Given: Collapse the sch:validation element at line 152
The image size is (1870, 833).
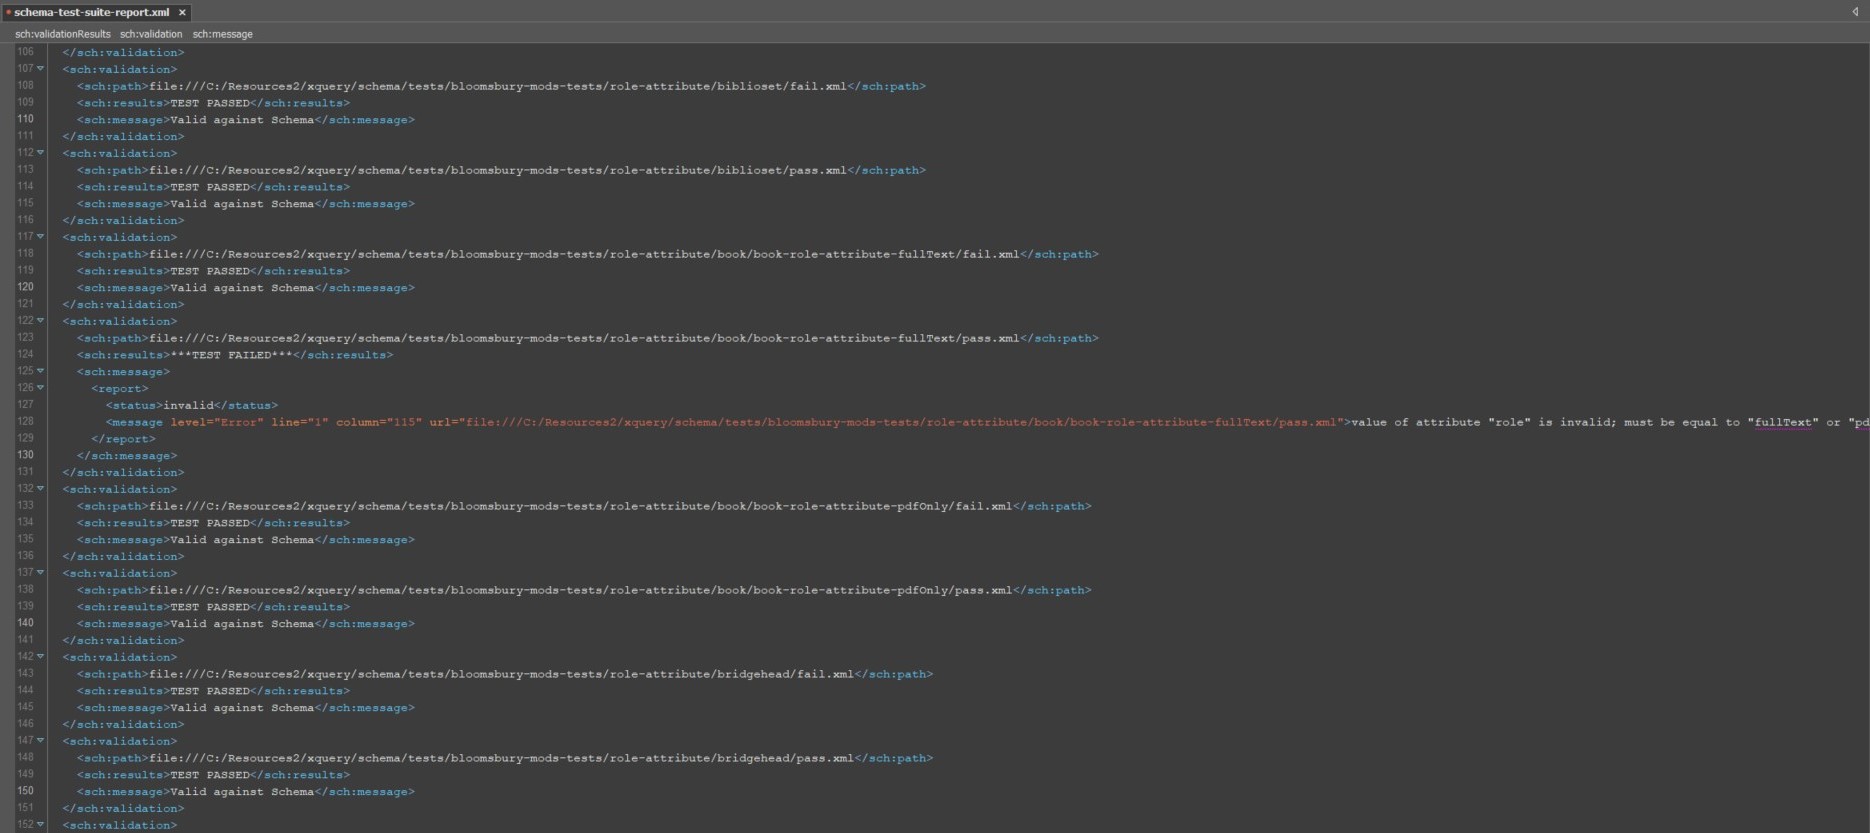Looking at the screenshot, I should click(x=41, y=825).
